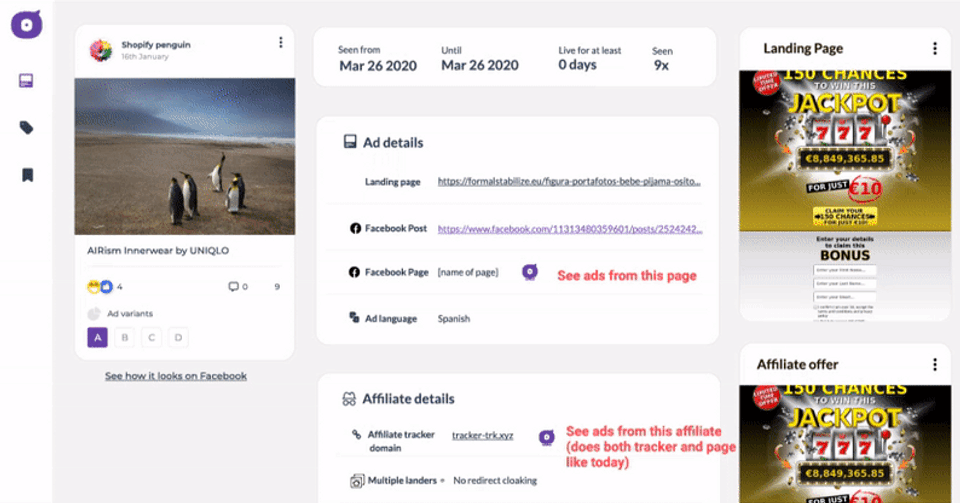
Task: Click Facebook icon beside Facebook Page
Action: click(354, 272)
